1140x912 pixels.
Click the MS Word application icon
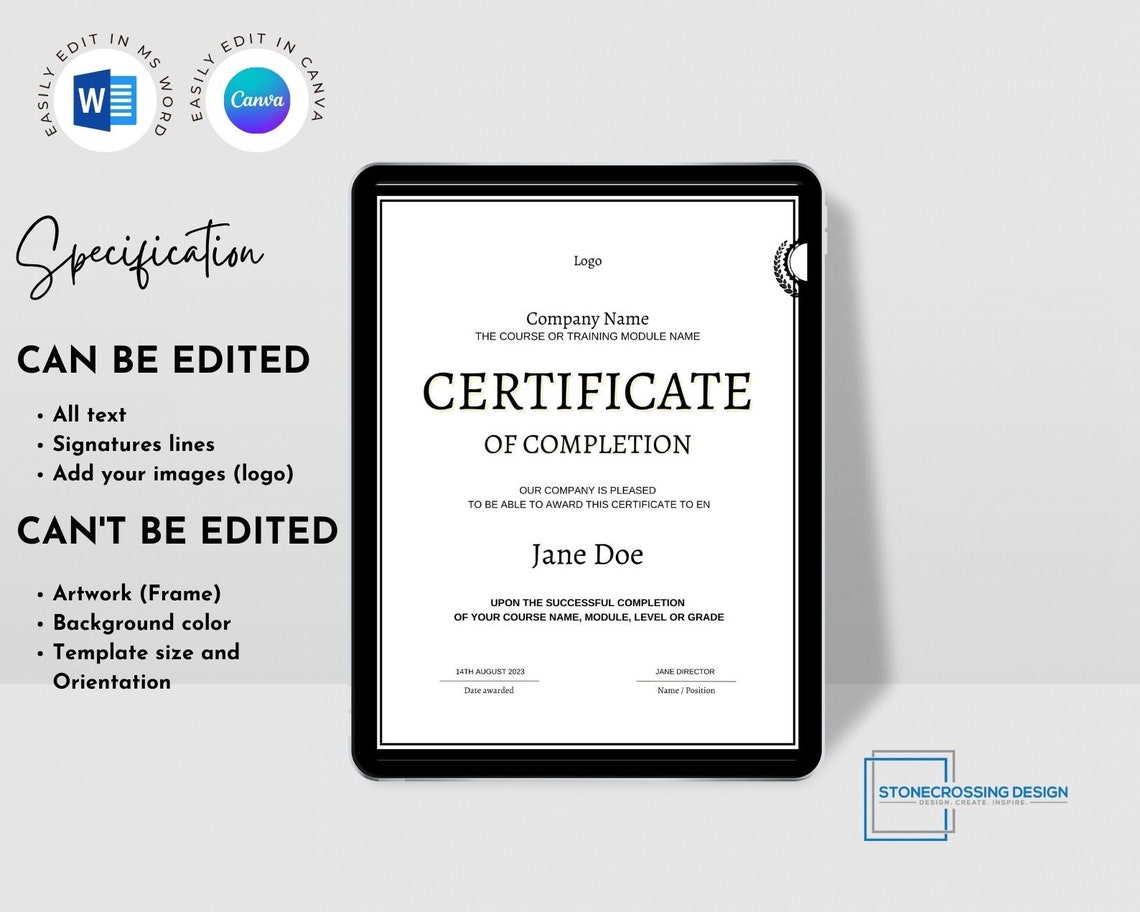106,99
